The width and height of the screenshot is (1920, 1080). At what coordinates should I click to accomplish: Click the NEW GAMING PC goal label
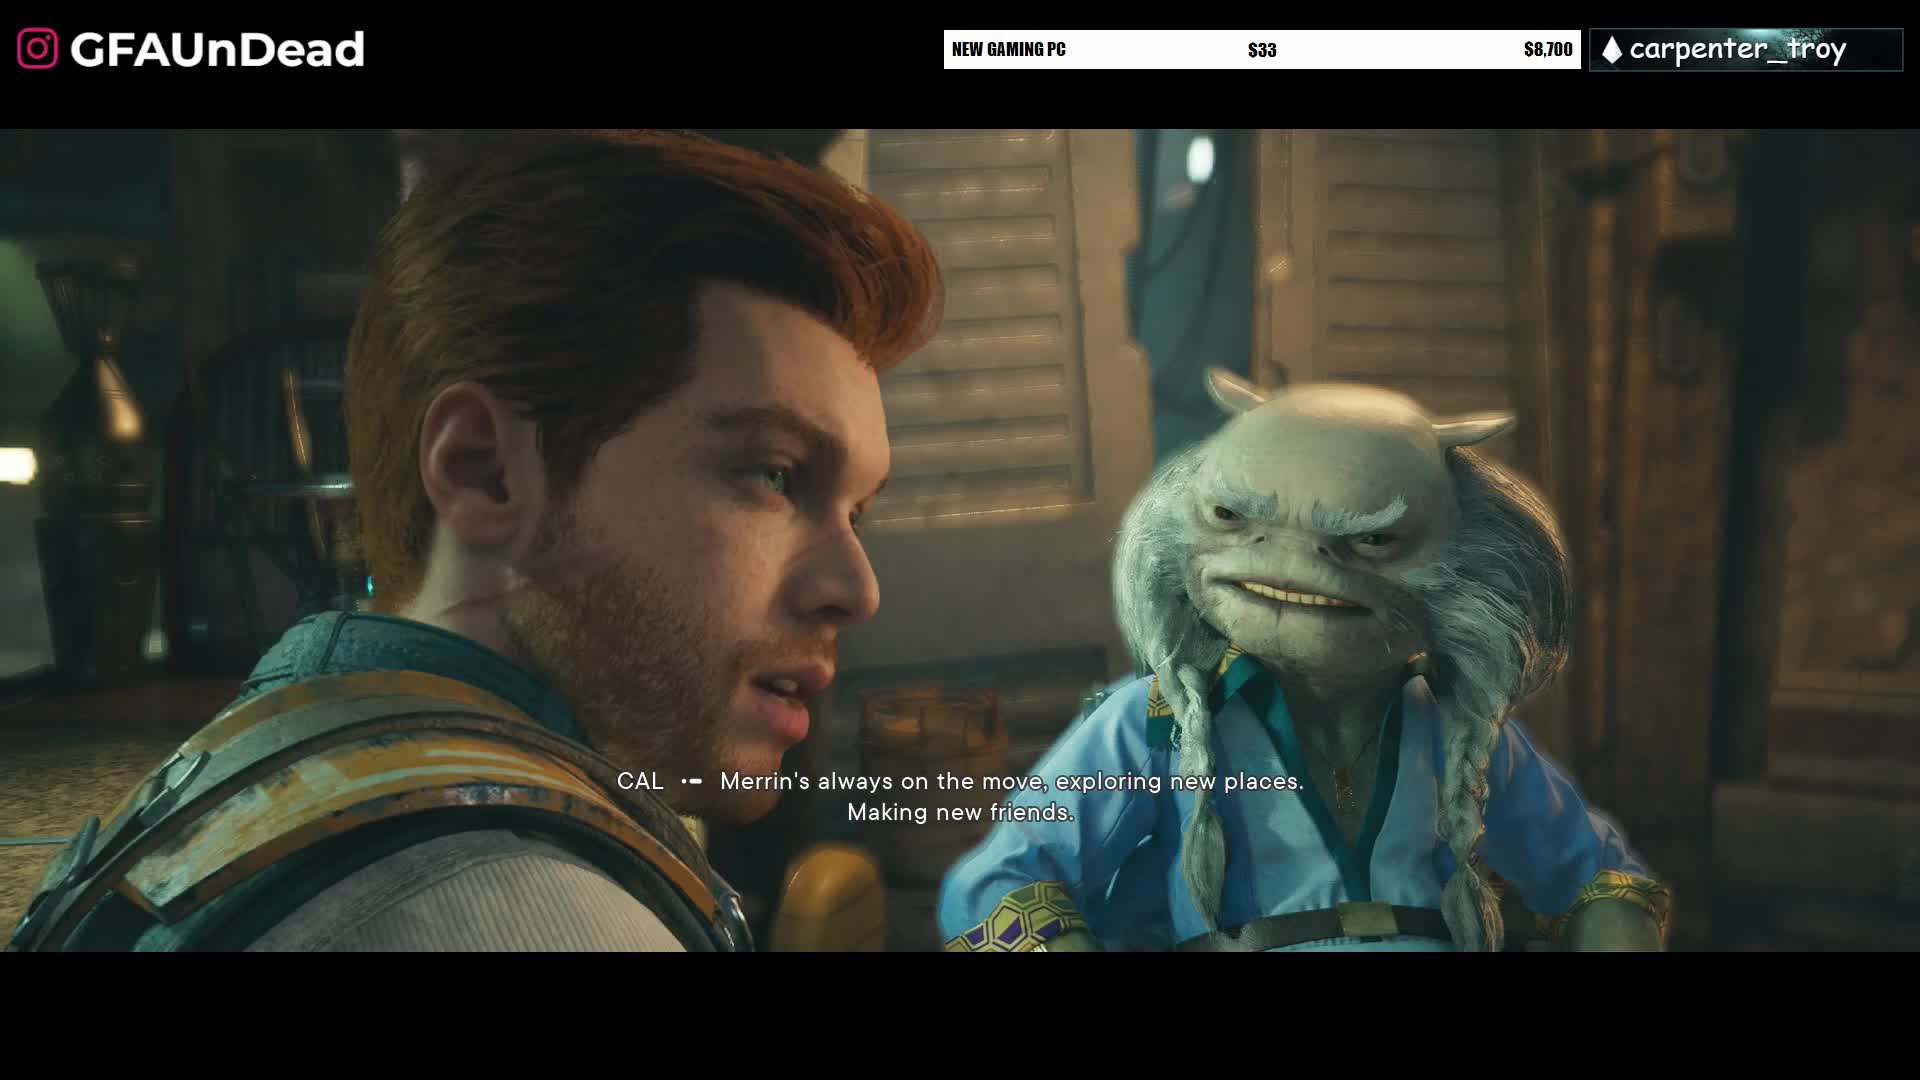pyautogui.click(x=1008, y=49)
